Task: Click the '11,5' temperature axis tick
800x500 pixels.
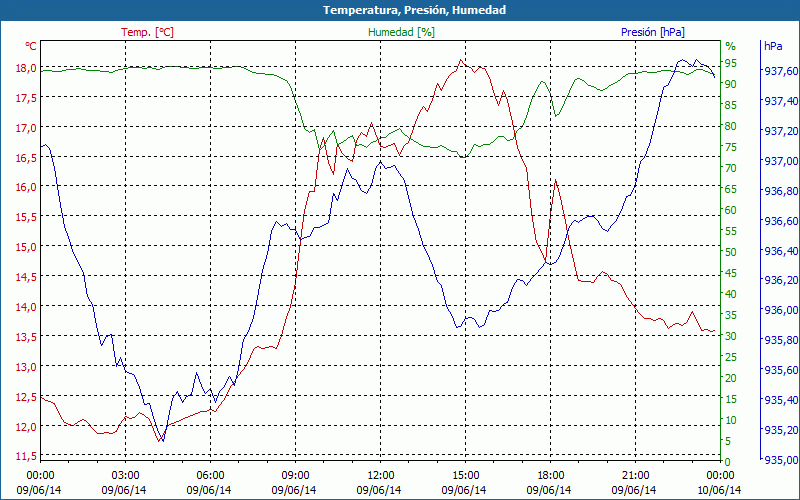Action: pyautogui.click(x=26, y=456)
